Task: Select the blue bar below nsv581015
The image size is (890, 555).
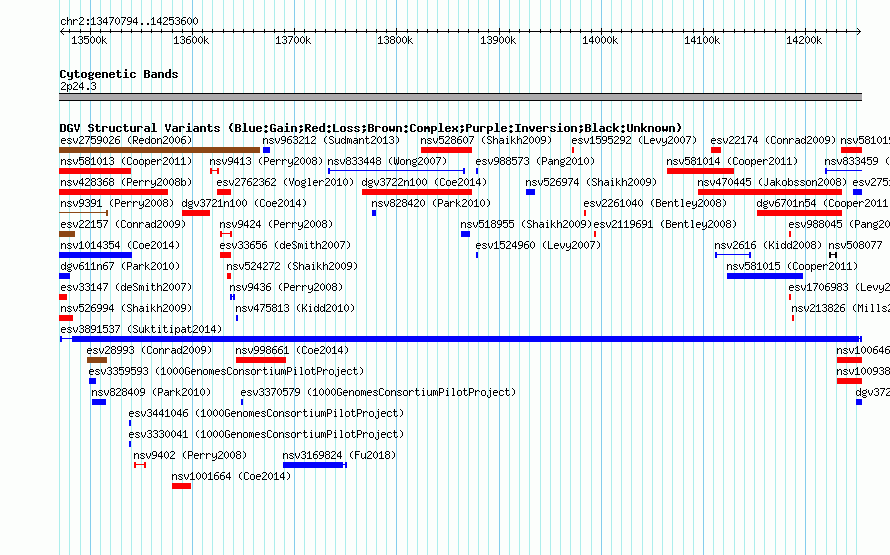Action: click(765, 276)
